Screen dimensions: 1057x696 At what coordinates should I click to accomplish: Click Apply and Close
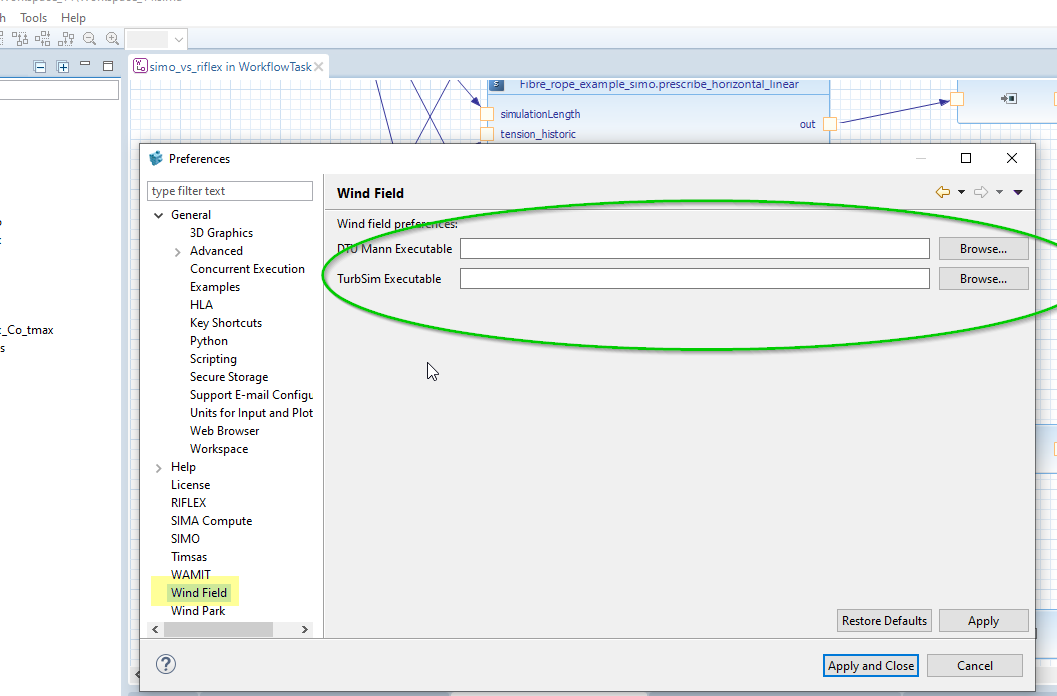[x=870, y=666]
